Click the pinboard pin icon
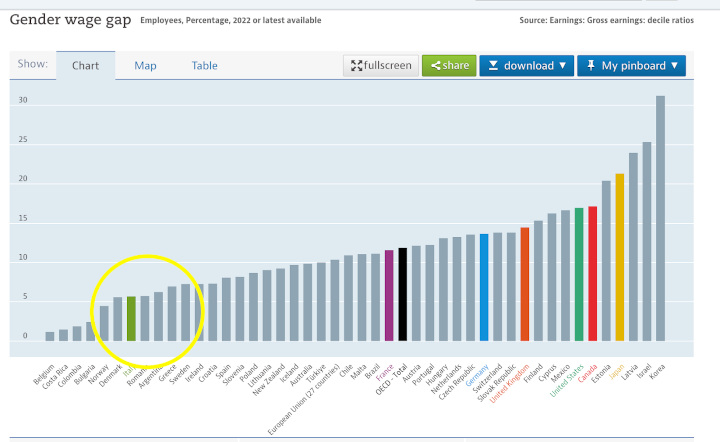The height and width of the screenshot is (442, 720). click(591, 66)
